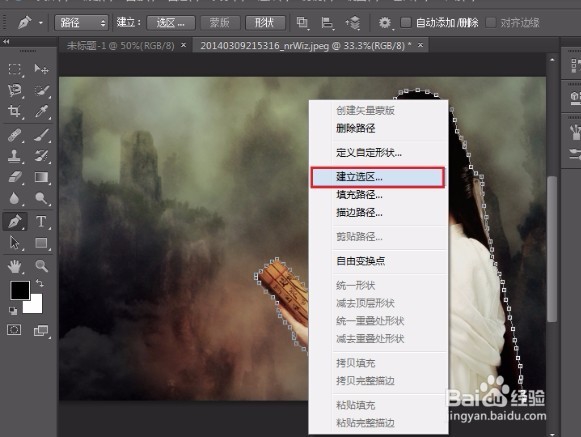Select the Pen tool in toolbox
The width and height of the screenshot is (581, 437).
point(14,222)
